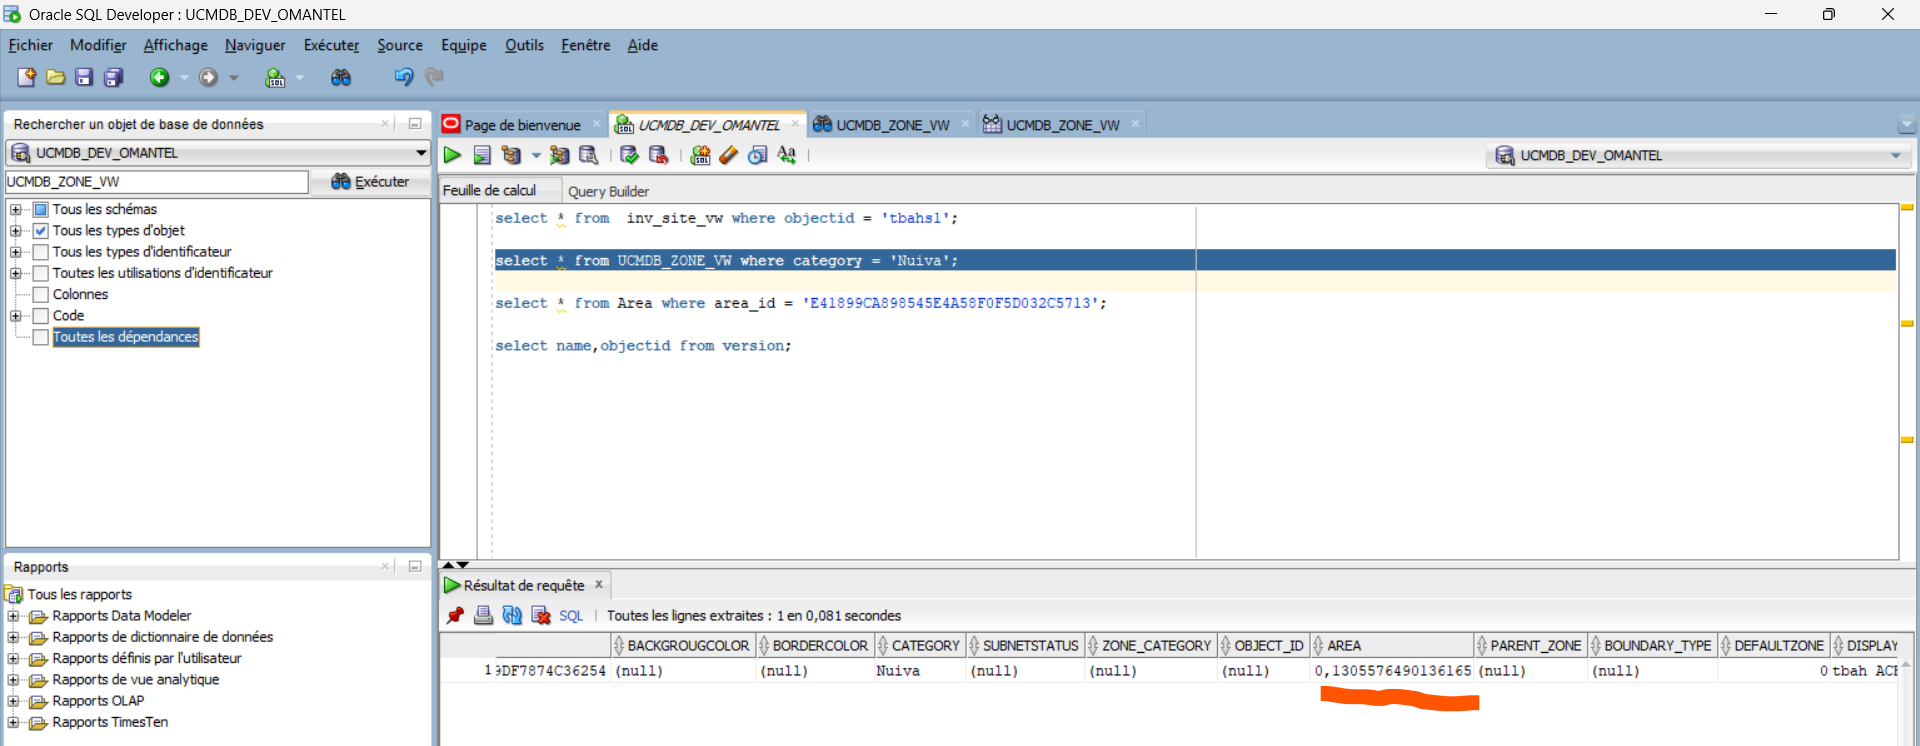Click the Rollback database icon

(658, 155)
